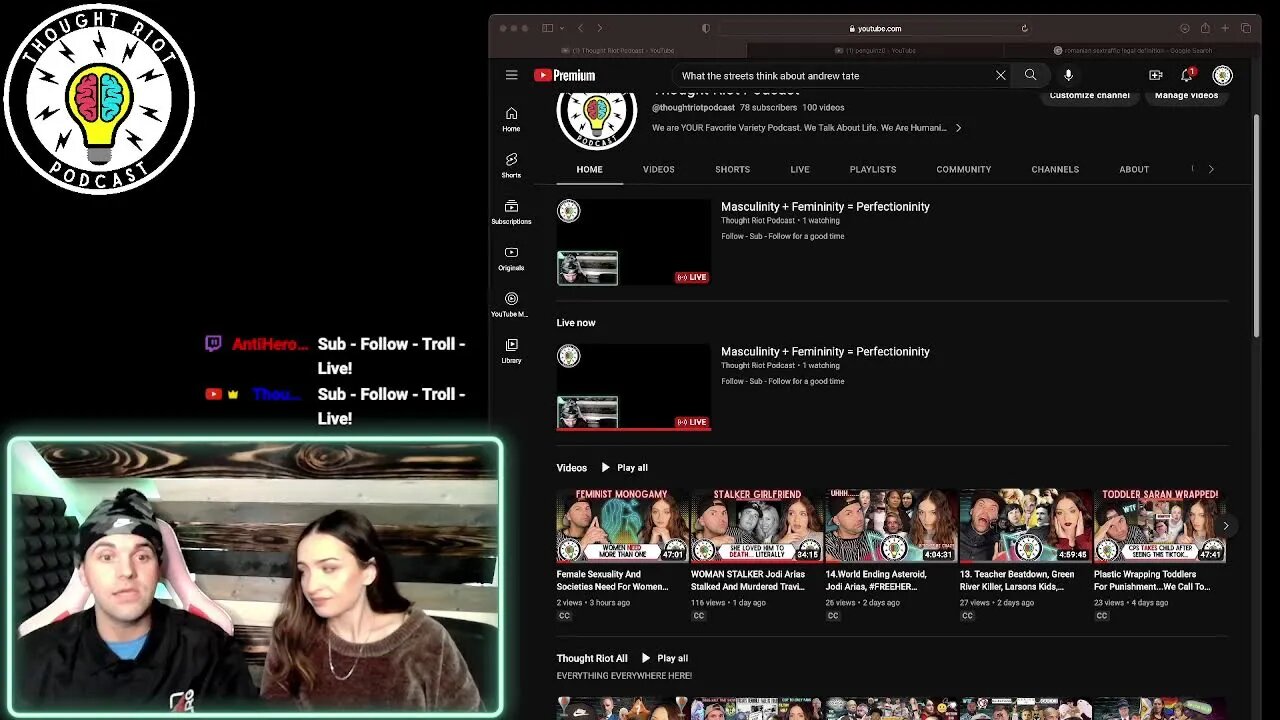
Task: Select the SHORTS channel tab
Action: point(732,169)
